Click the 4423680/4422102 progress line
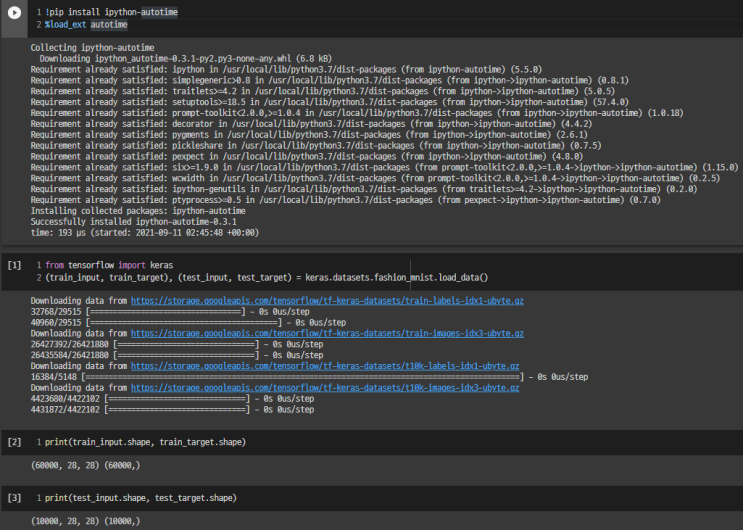The image size is (743, 530). [172, 399]
